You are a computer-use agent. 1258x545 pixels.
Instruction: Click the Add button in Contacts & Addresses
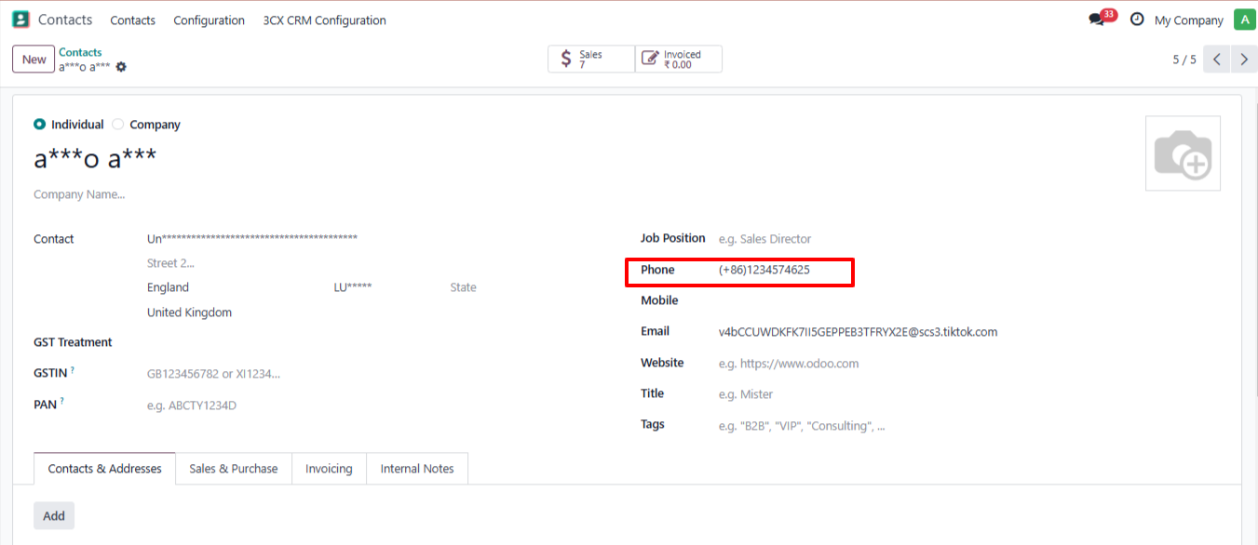pyautogui.click(x=54, y=516)
